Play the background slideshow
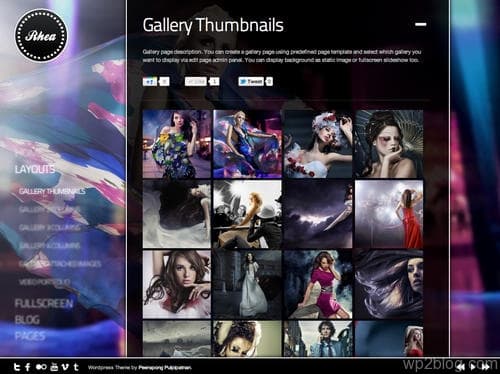The height and width of the screenshot is (374, 500). [473, 367]
